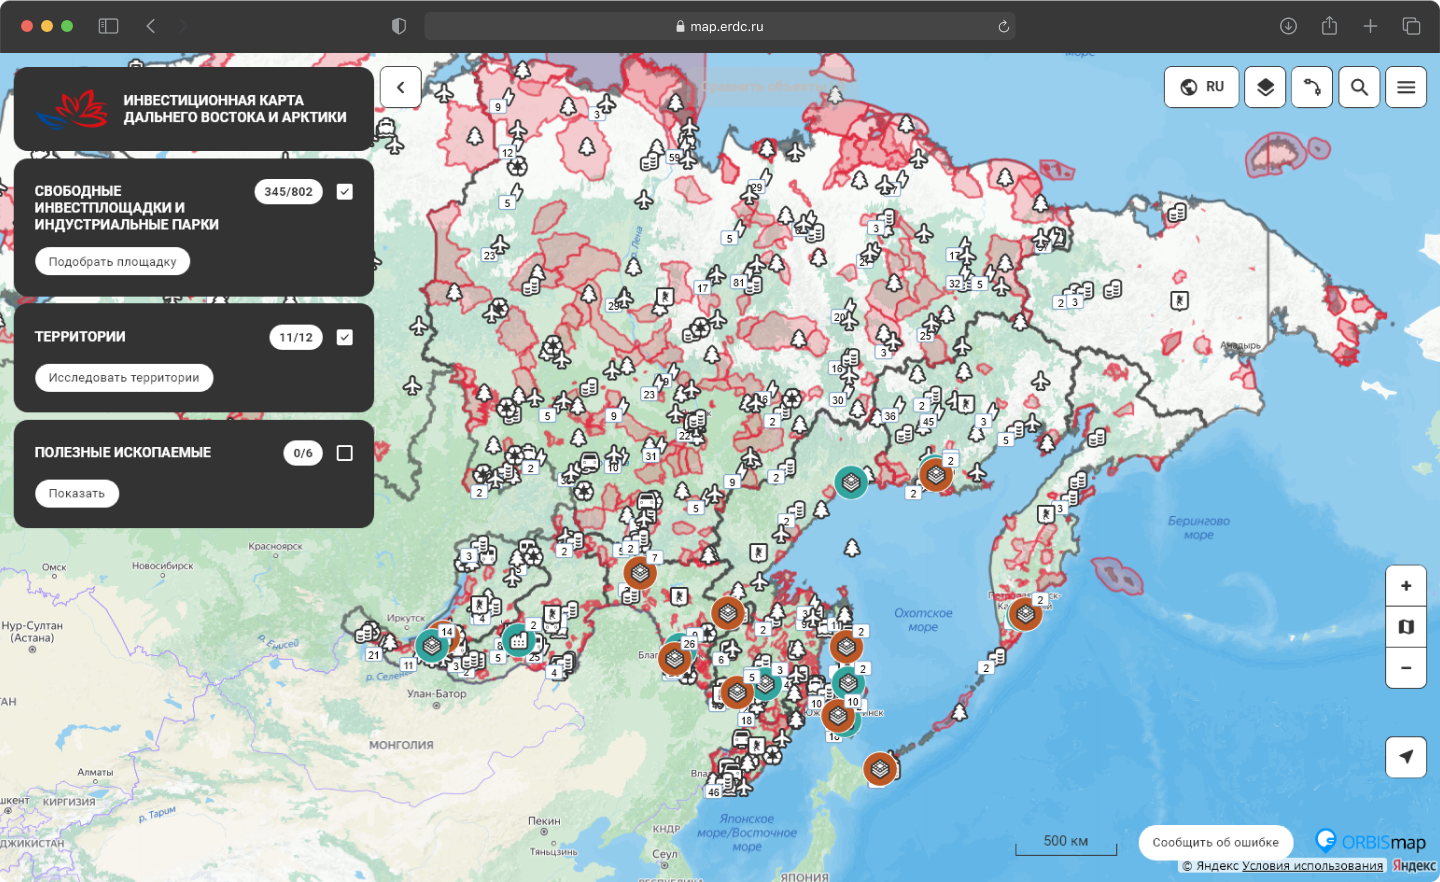The width and height of the screenshot is (1440, 882).
Task: Click the investment map lotus logo
Action: pyautogui.click(x=71, y=109)
